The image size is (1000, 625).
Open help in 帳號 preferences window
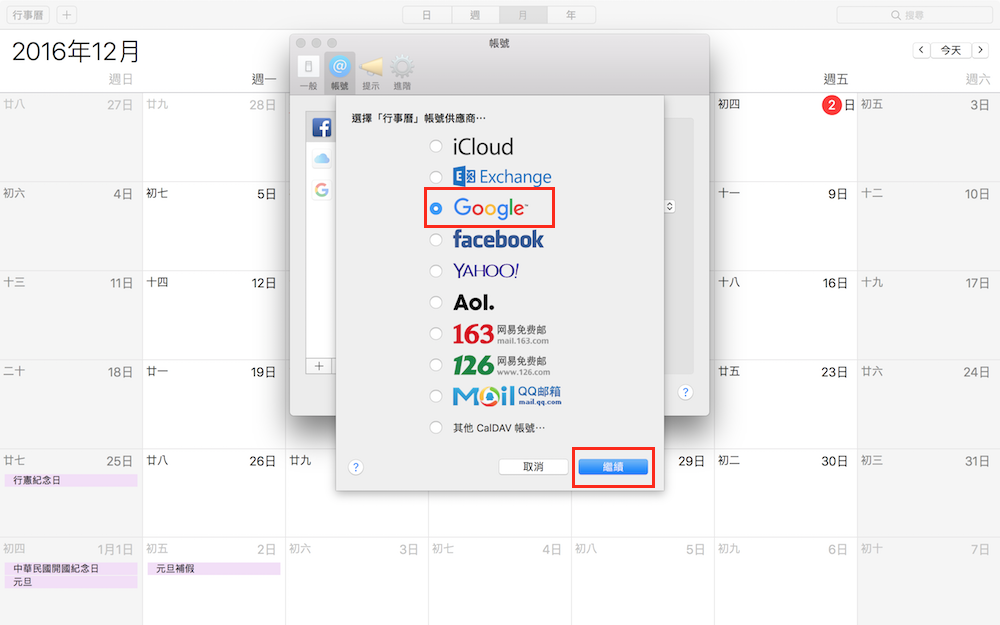[686, 392]
